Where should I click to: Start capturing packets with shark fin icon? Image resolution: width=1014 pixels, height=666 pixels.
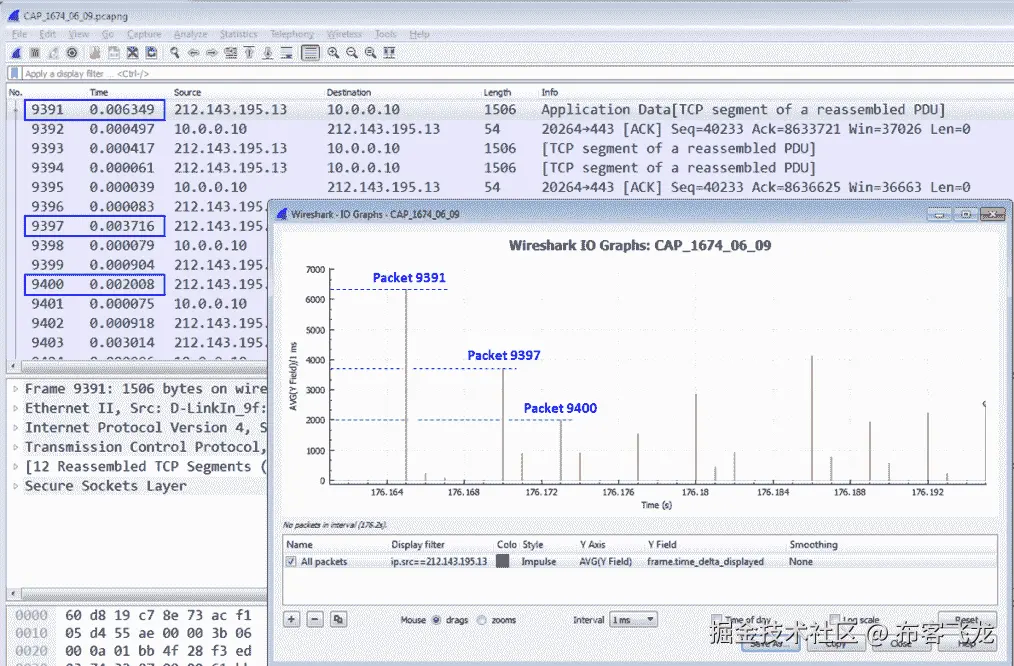tap(16, 53)
